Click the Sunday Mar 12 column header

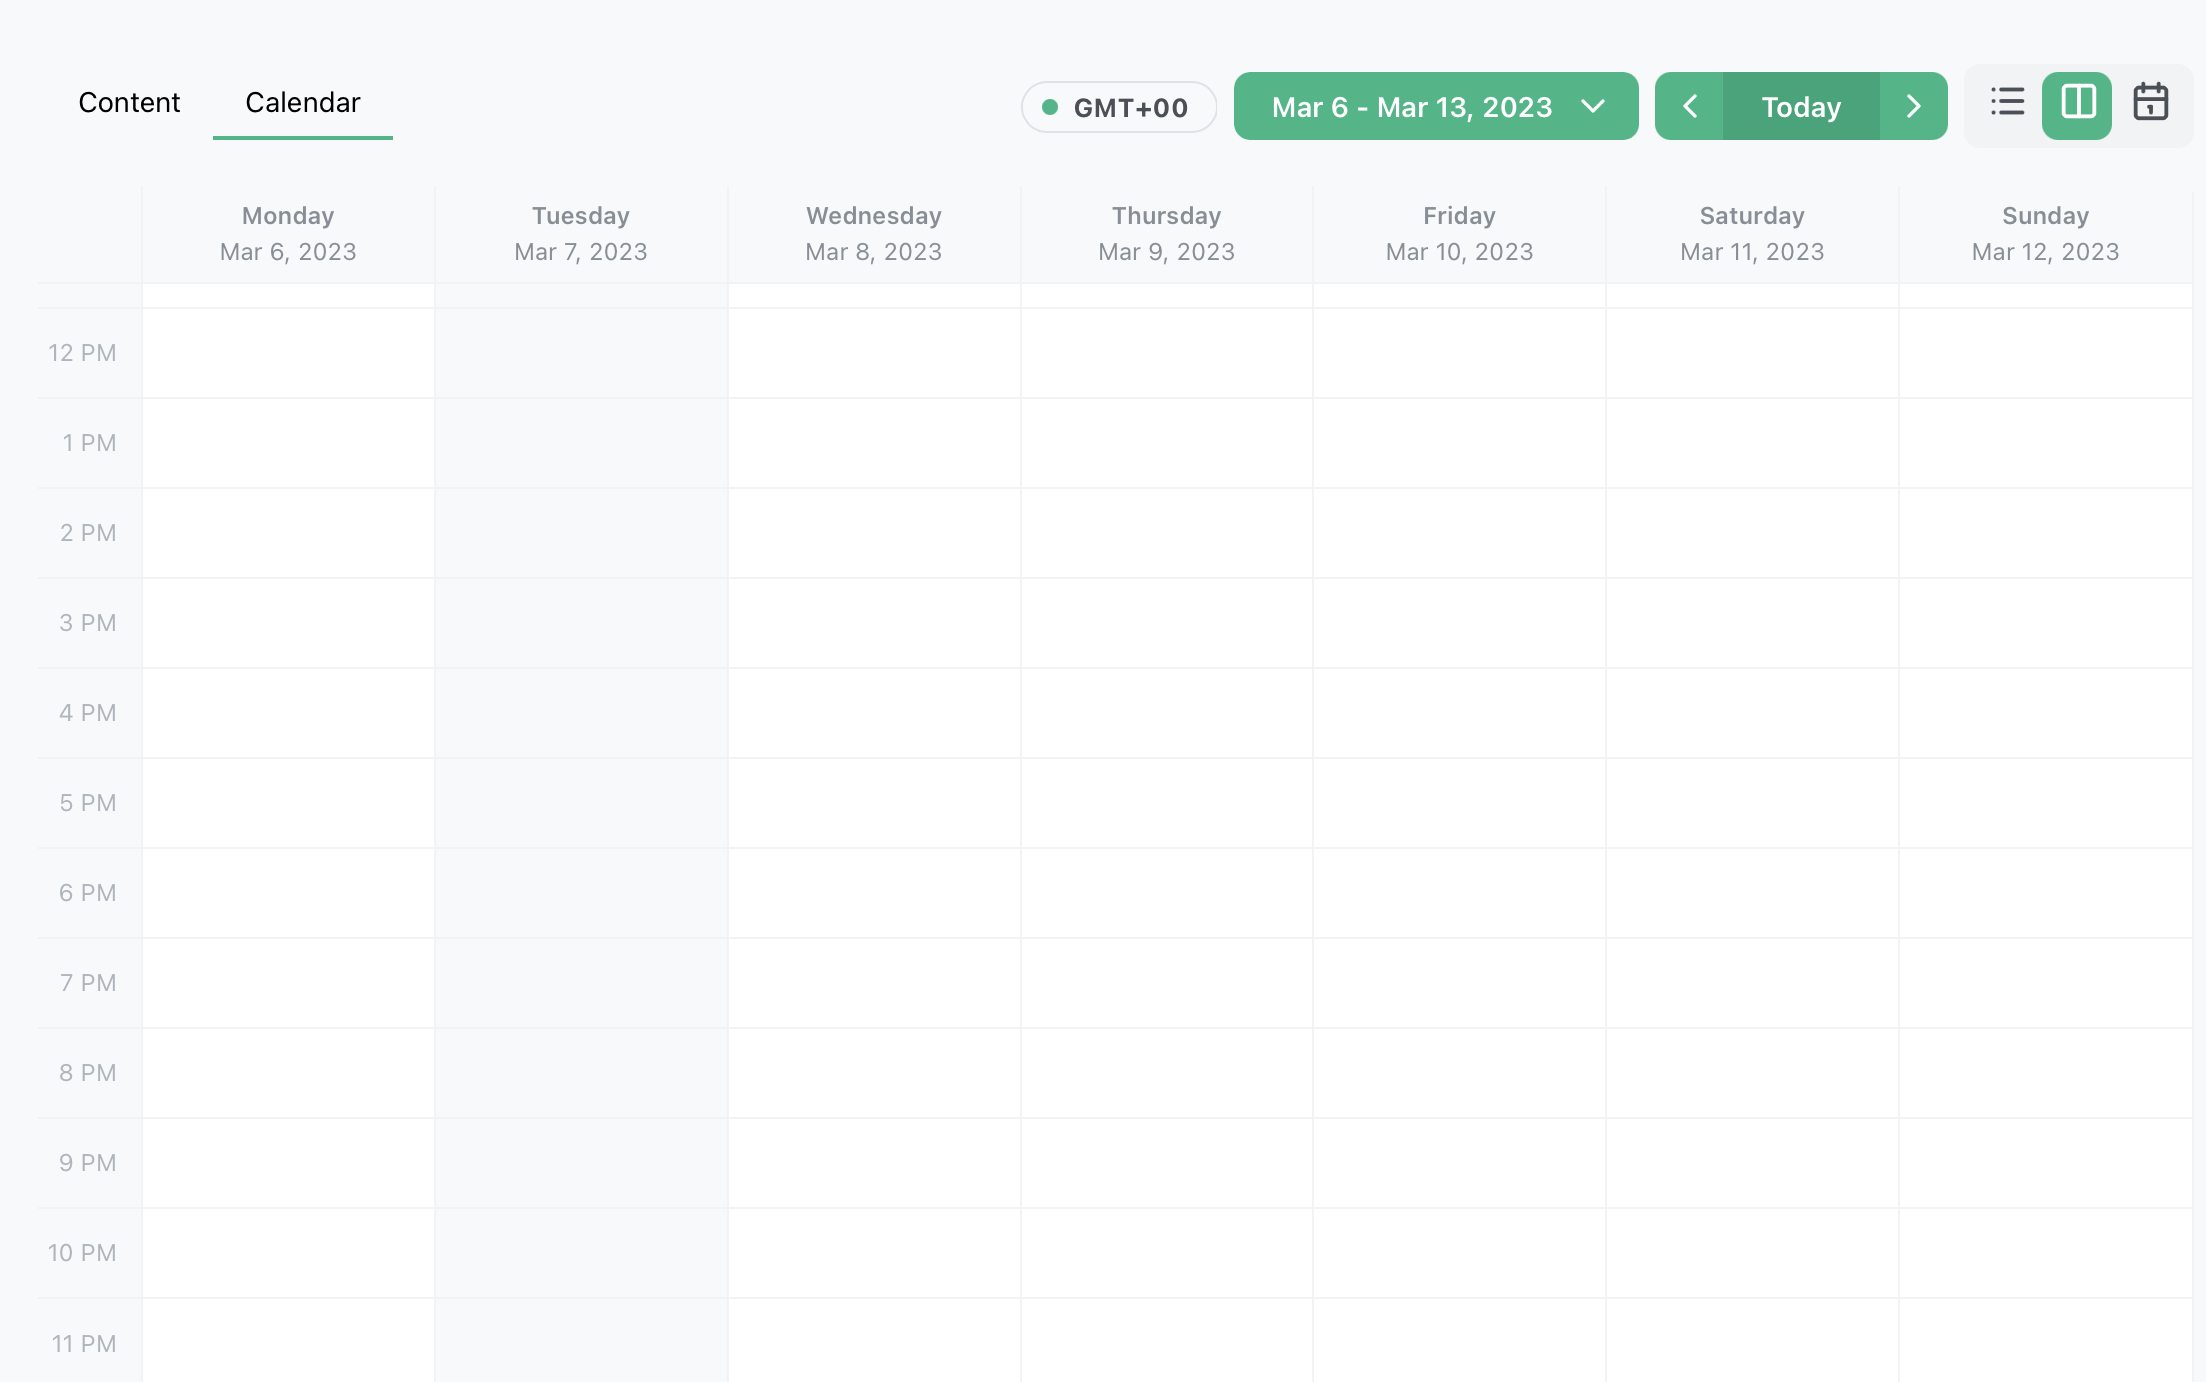click(x=2045, y=234)
